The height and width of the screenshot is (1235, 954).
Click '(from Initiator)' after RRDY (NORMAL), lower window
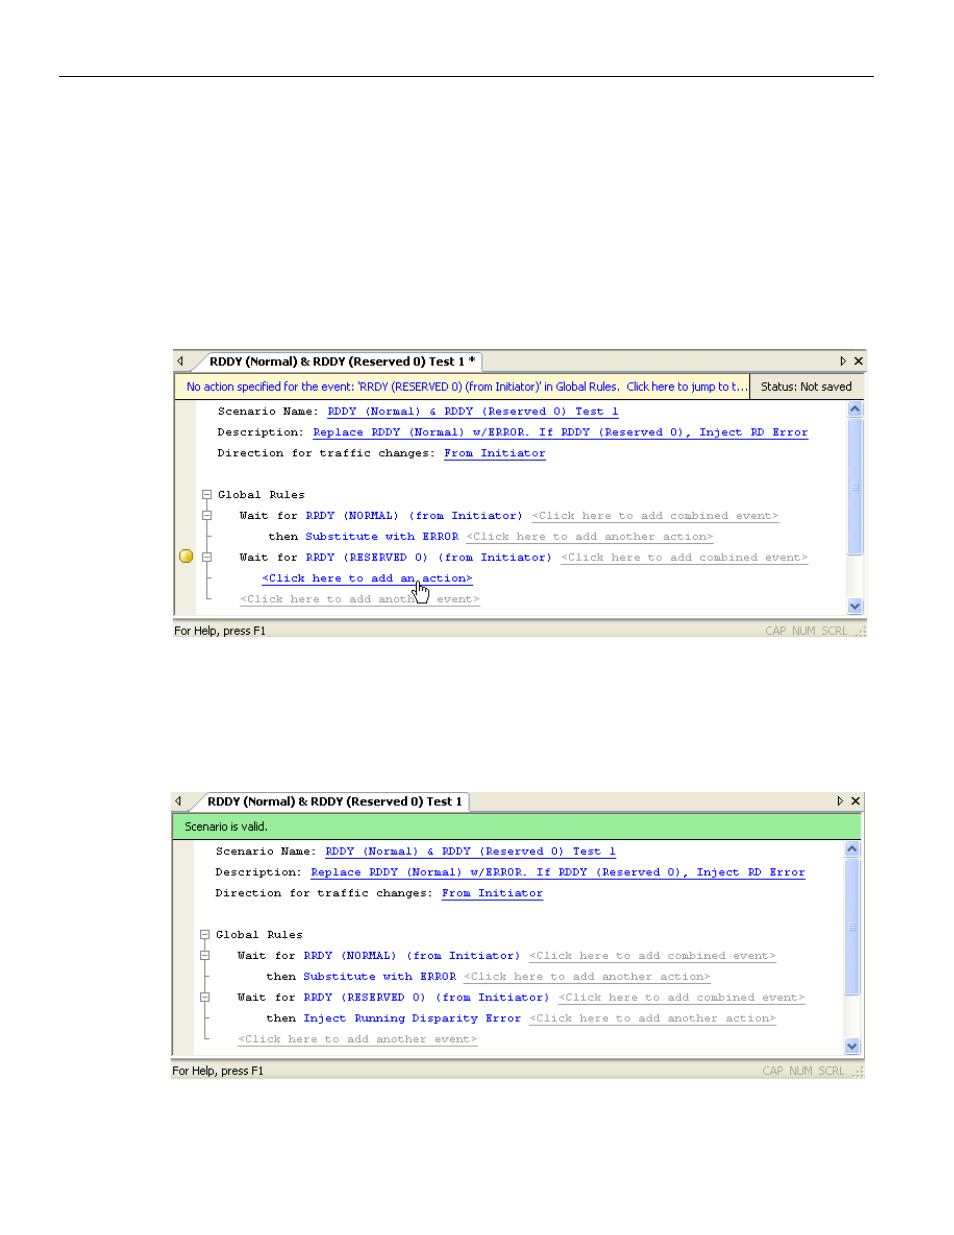[x=463, y=955]
